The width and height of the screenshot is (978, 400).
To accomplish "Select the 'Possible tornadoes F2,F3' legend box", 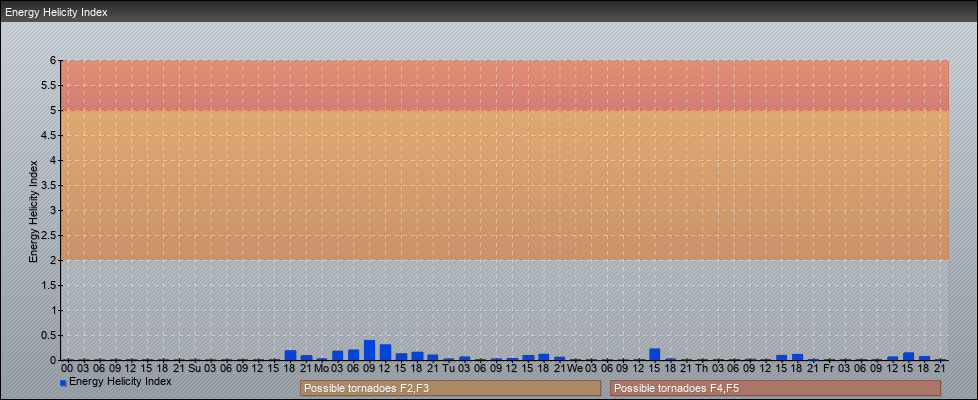I will point(450,388).
